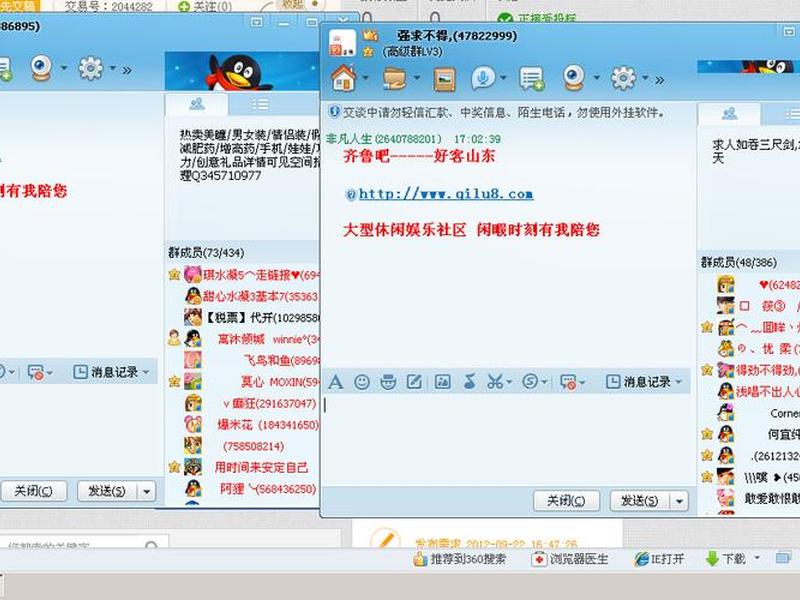
Task: Open the emoji smiley picker
Action: [x=362, y=382]
